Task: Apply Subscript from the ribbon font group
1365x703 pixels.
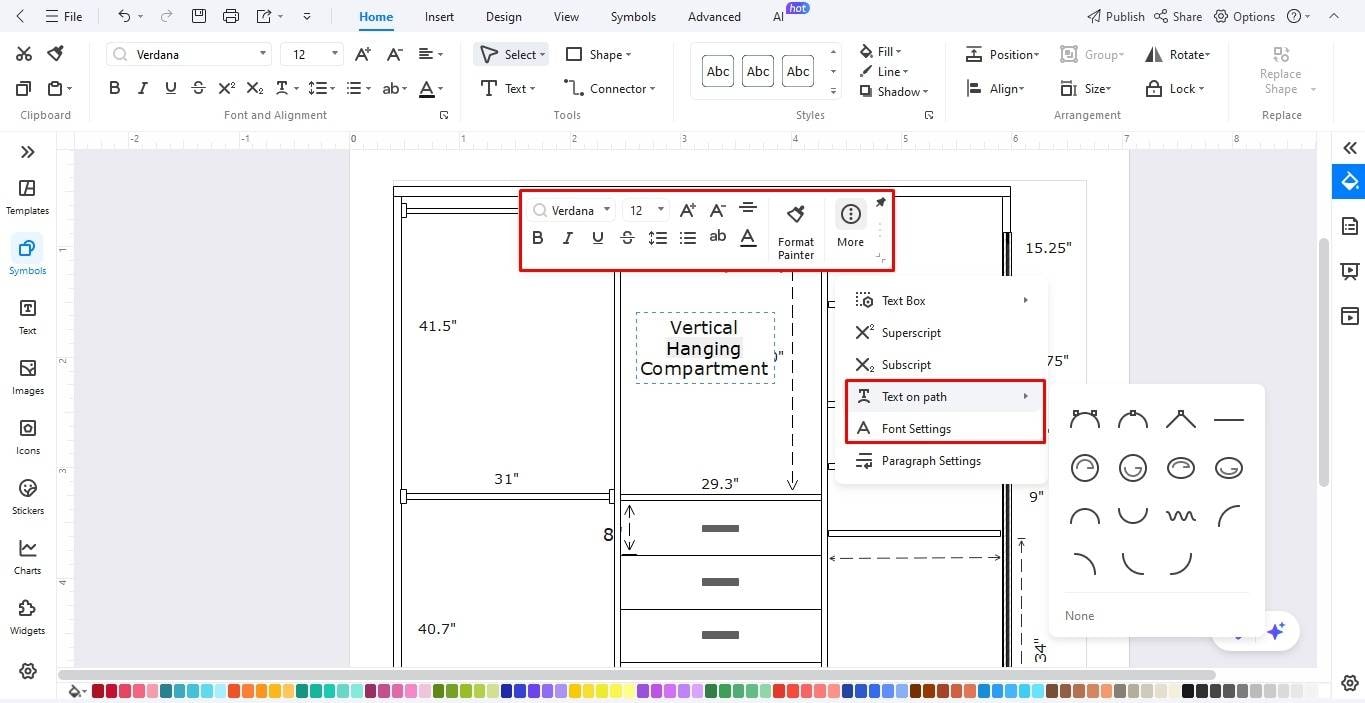Action: pyautogui.click(x=255, y=88)
